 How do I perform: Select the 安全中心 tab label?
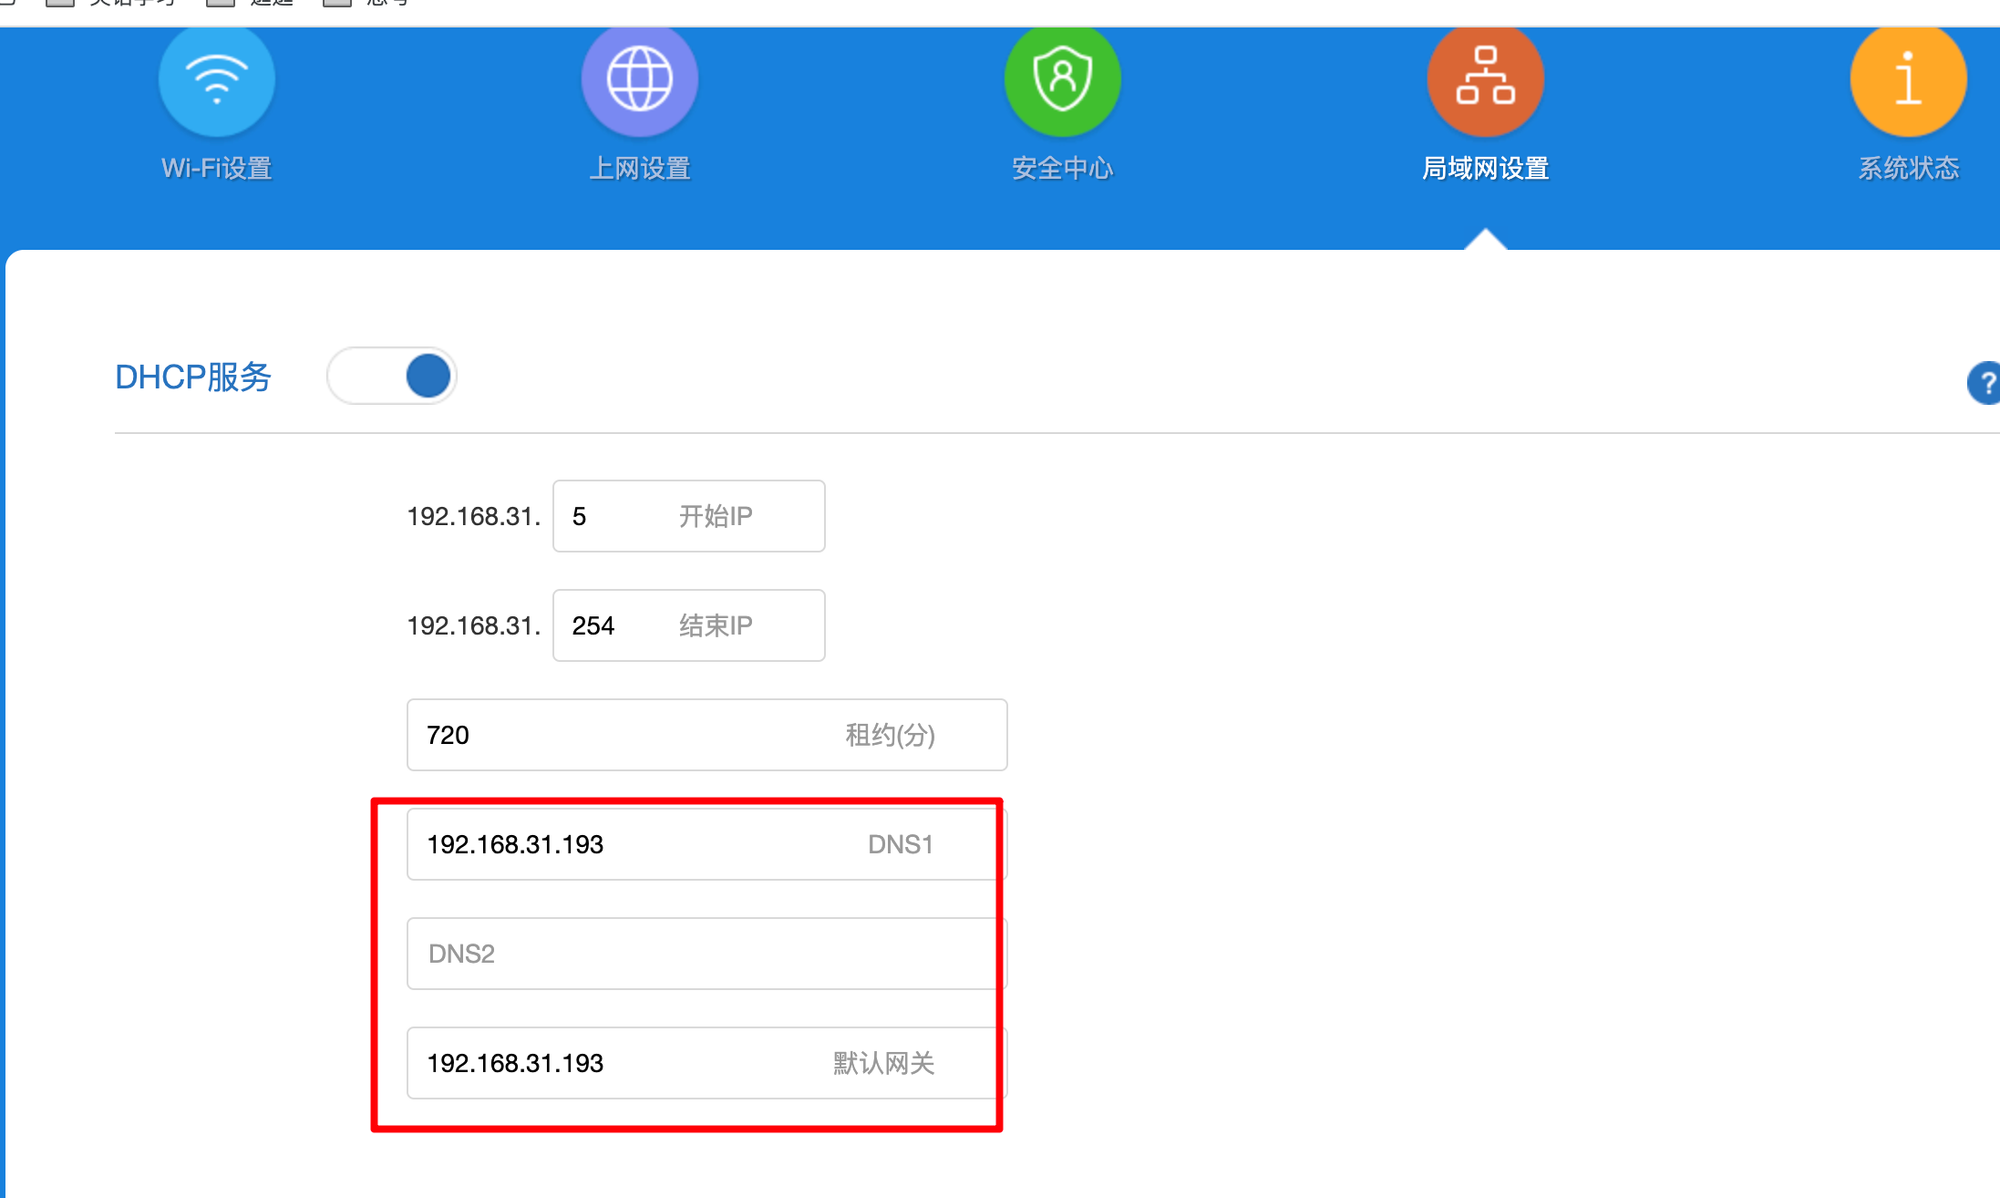point(1063,168)
